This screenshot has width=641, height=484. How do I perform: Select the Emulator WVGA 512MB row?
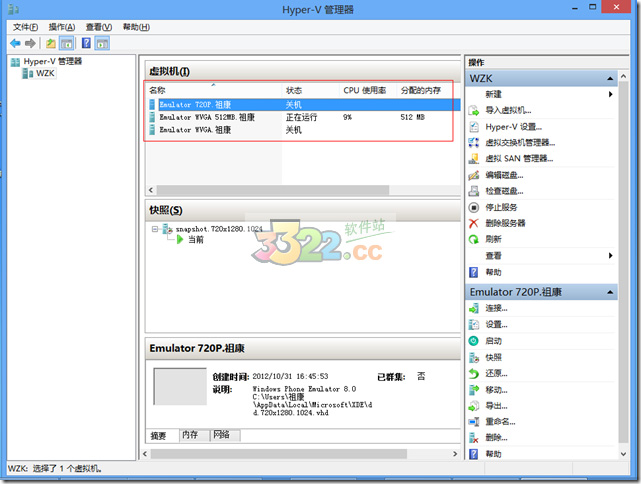[x=303, y=117]
